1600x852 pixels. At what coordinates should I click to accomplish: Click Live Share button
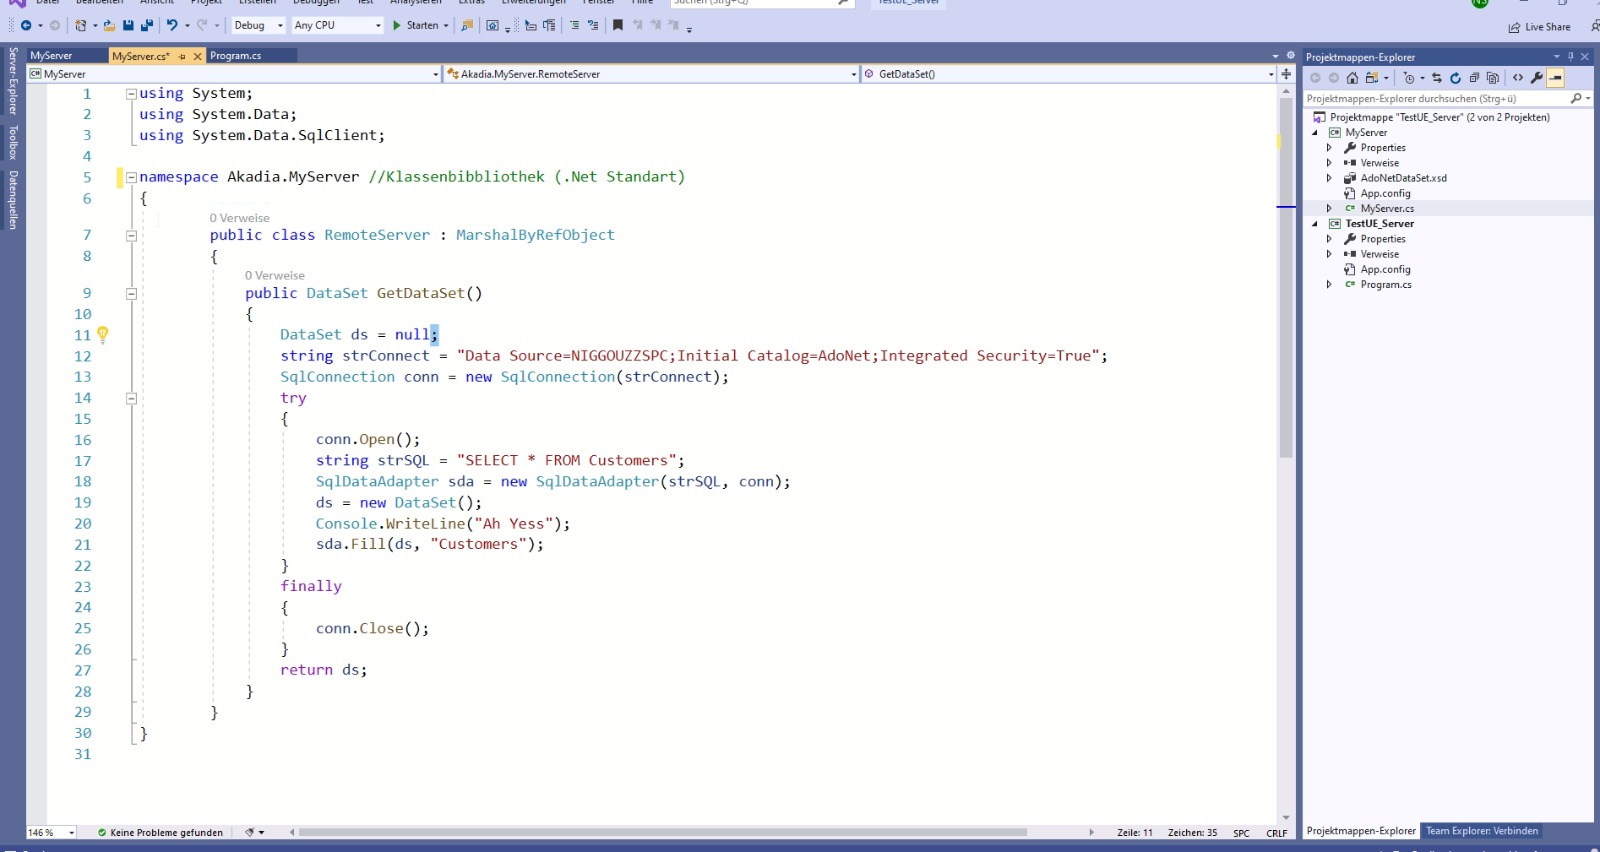coord(1540,27)
